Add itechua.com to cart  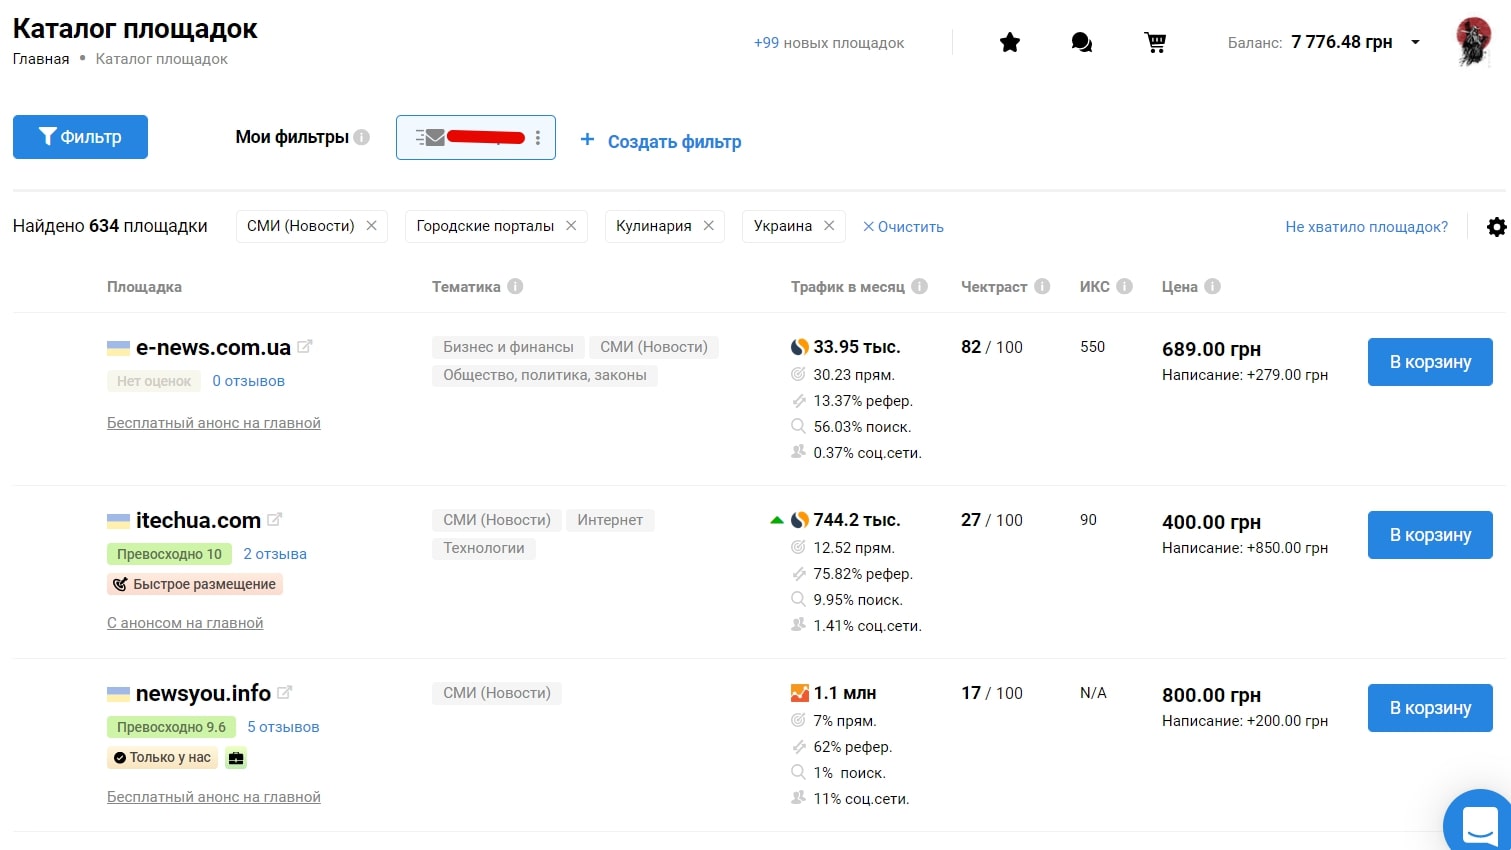tap(1430, 535)
